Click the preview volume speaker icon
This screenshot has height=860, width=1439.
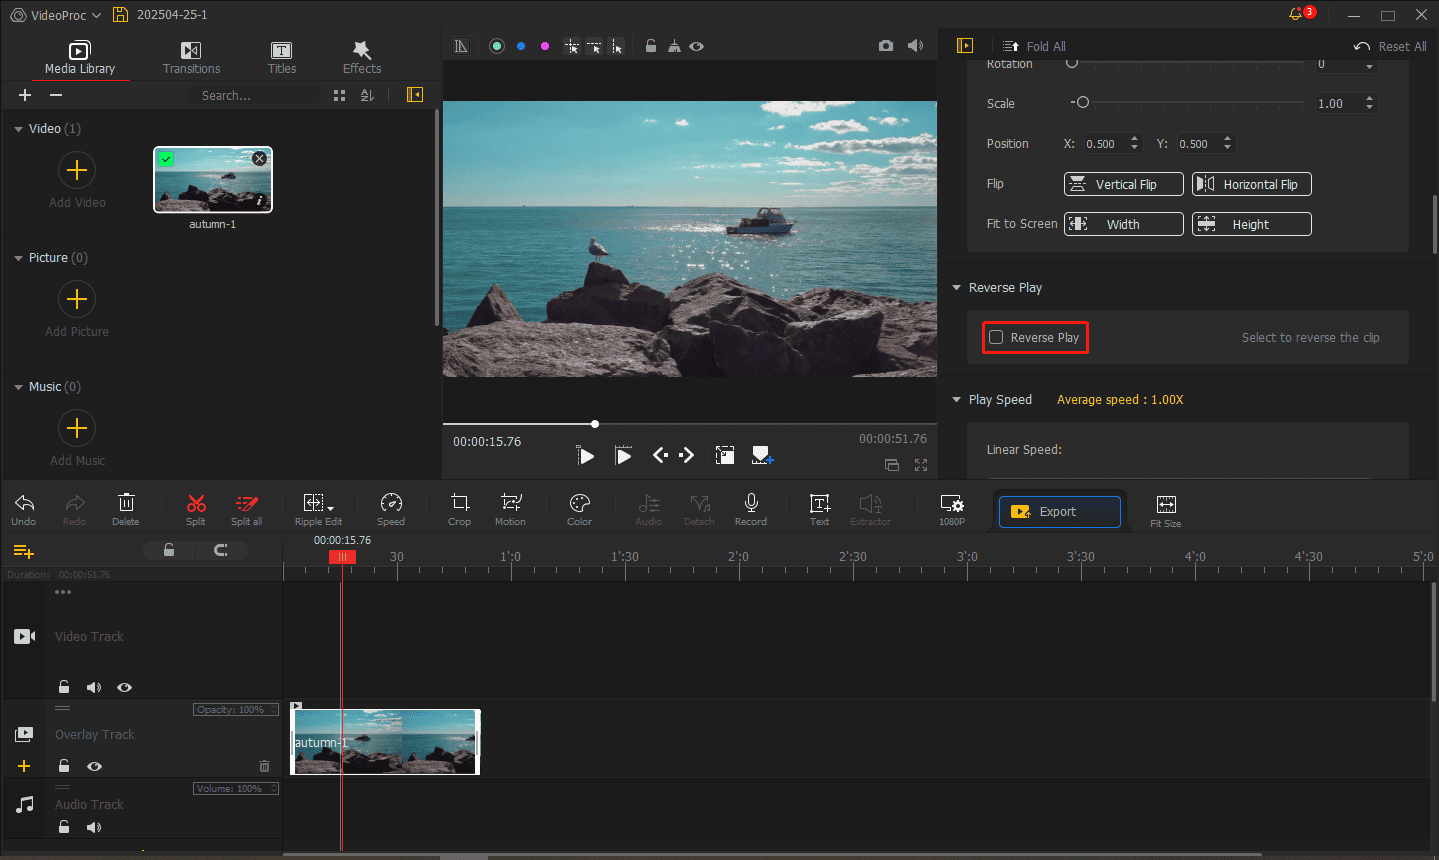pyautogui.click(x=915, y=46)
